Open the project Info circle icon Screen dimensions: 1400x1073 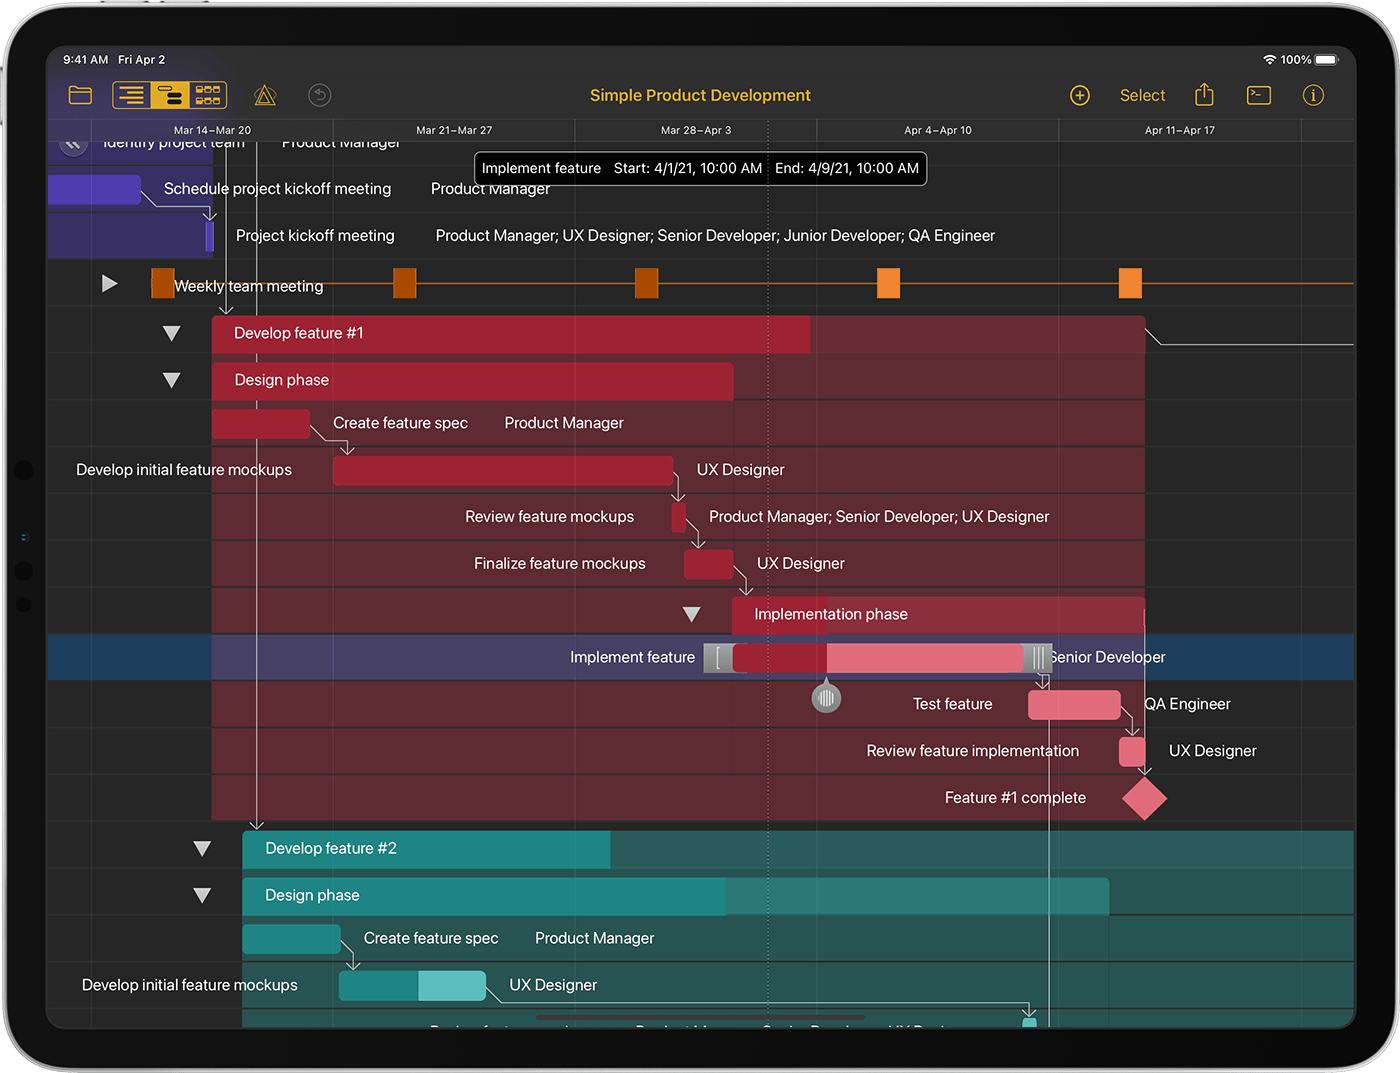(x=1313, y=95)
